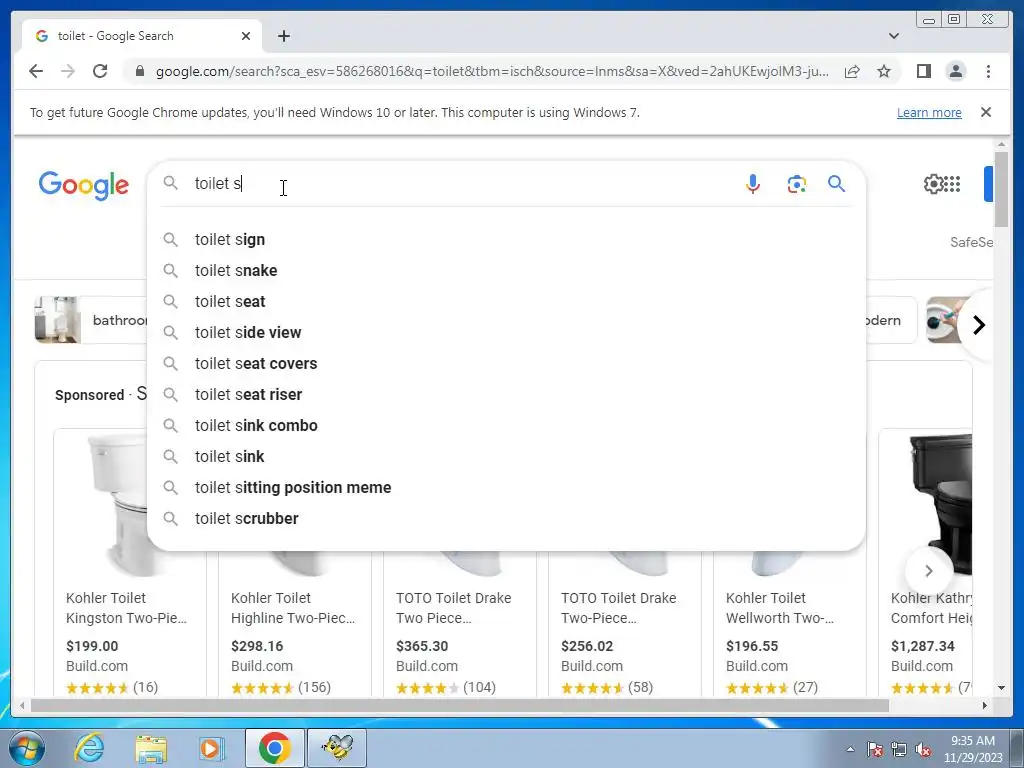This screenshot has height=768, width=1024.
Task: Open the Action Center flag icon
Action: click(874, 750)
